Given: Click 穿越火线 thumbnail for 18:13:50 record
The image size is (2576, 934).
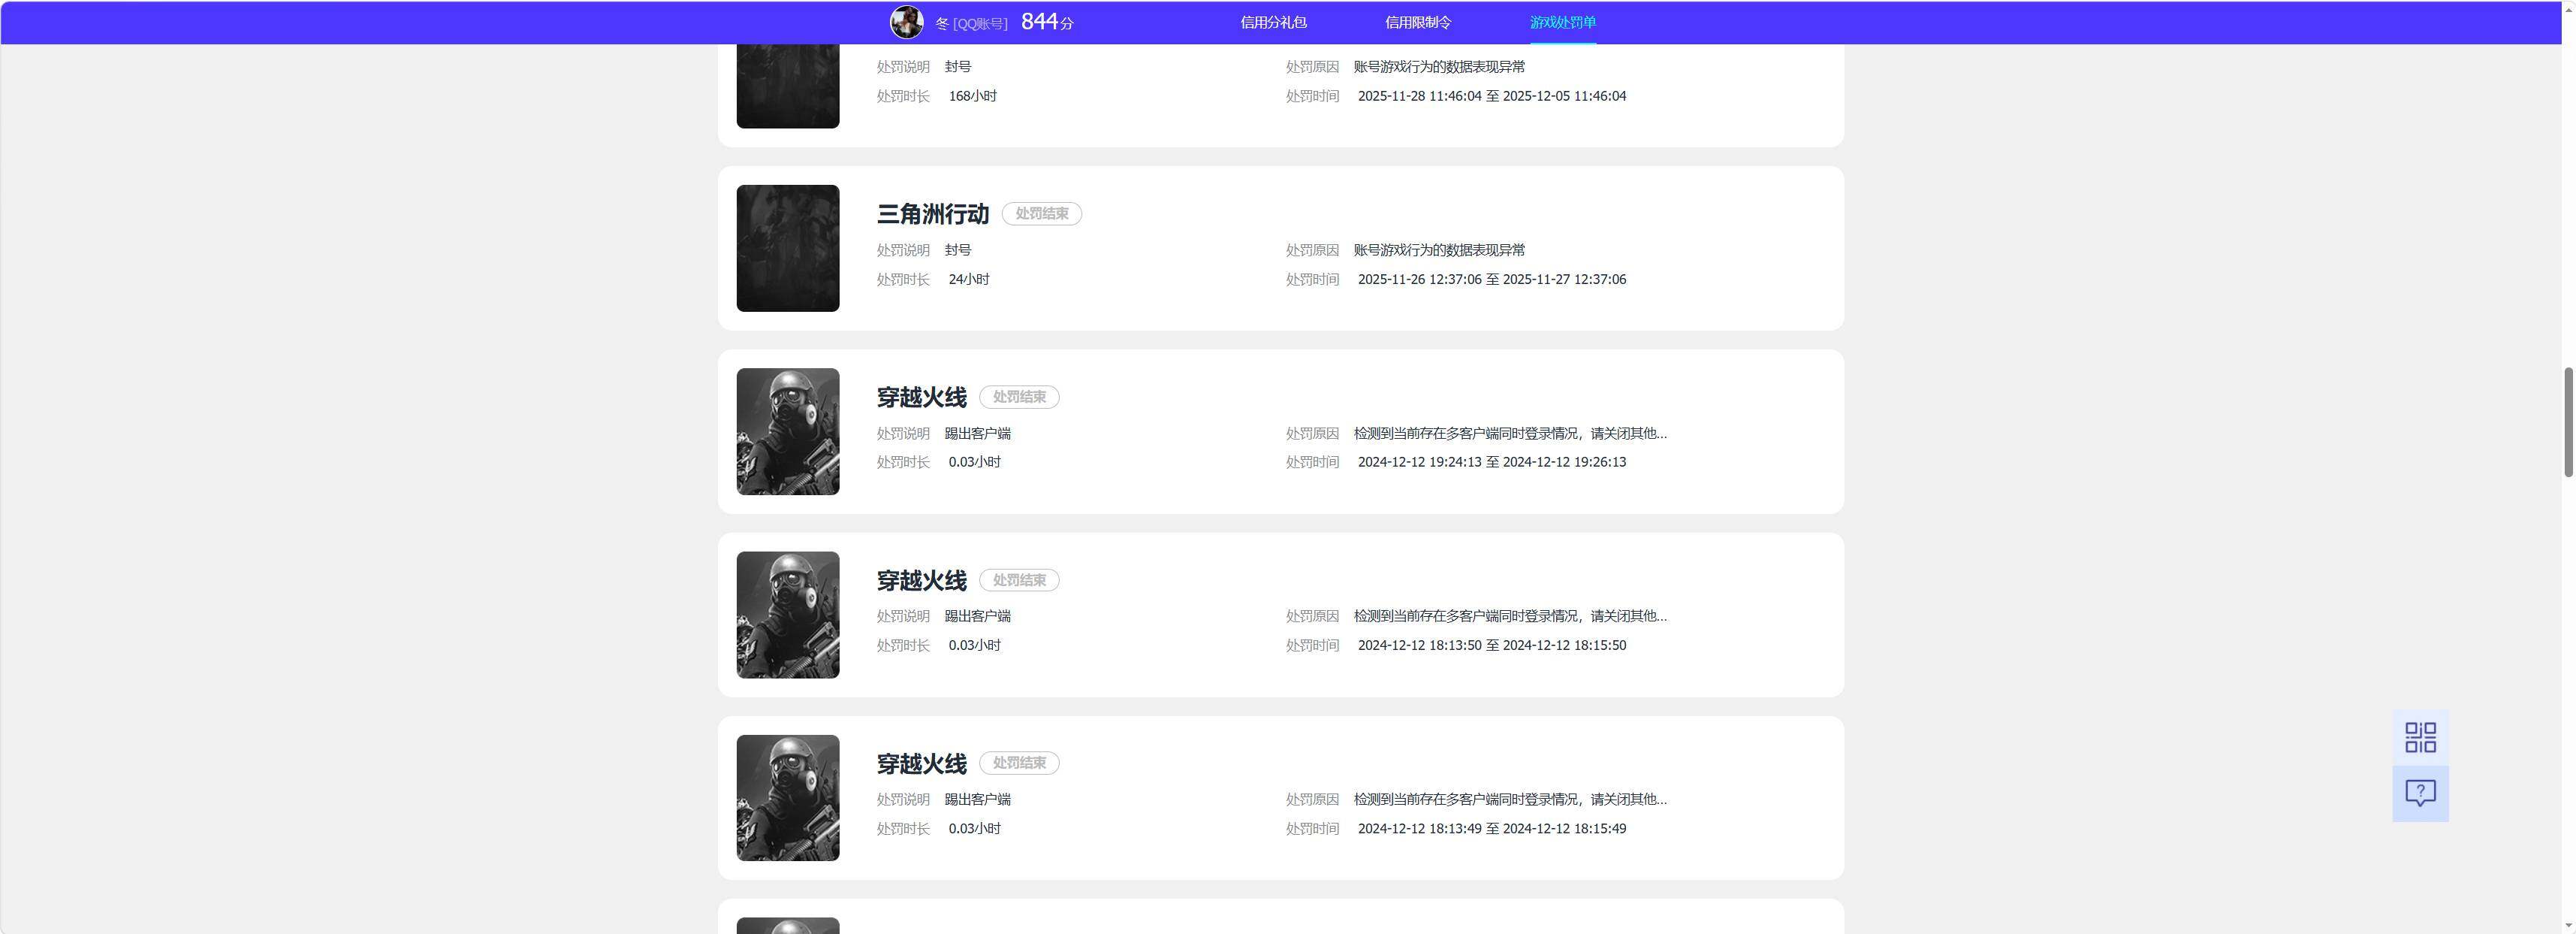Looking at the screenshot, I should (788, 615).
